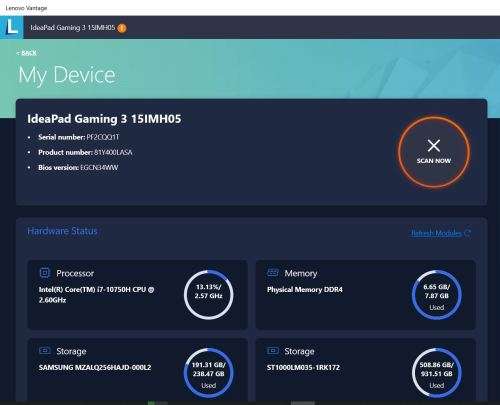Click the SAMSUNG MZALQ256HAJD-000L2 drive name

(x=95, y=367)
